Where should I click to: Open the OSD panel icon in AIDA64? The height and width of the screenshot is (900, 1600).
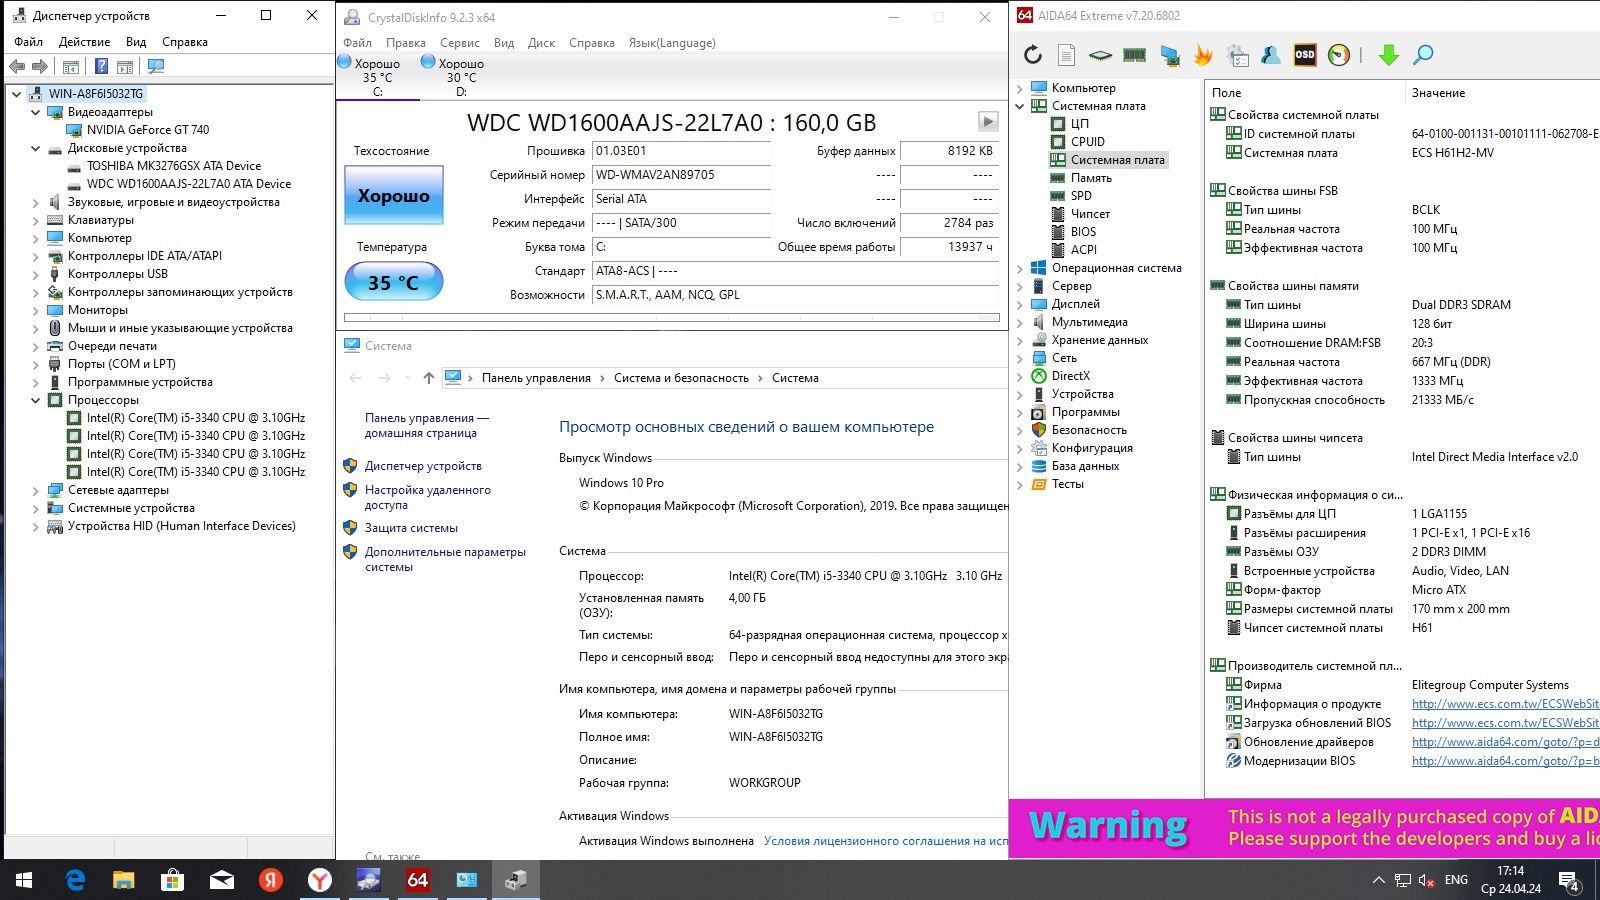(1305, 55)
